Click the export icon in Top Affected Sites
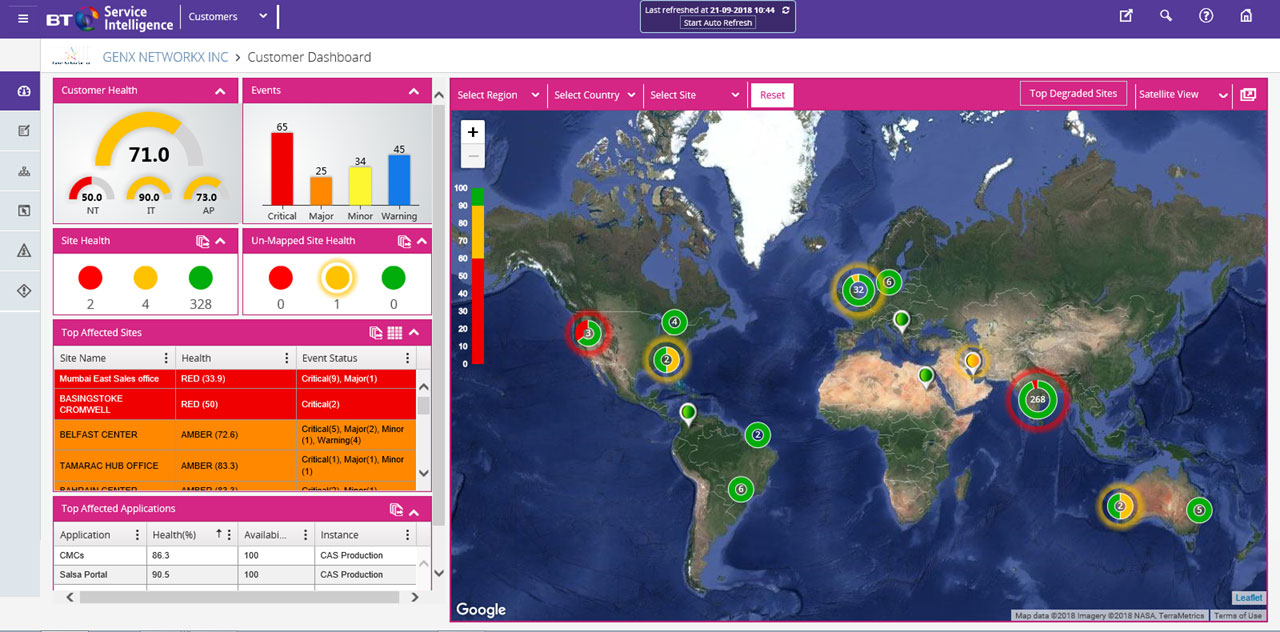This screenshot has width=1280, height=632. point(376,333)
